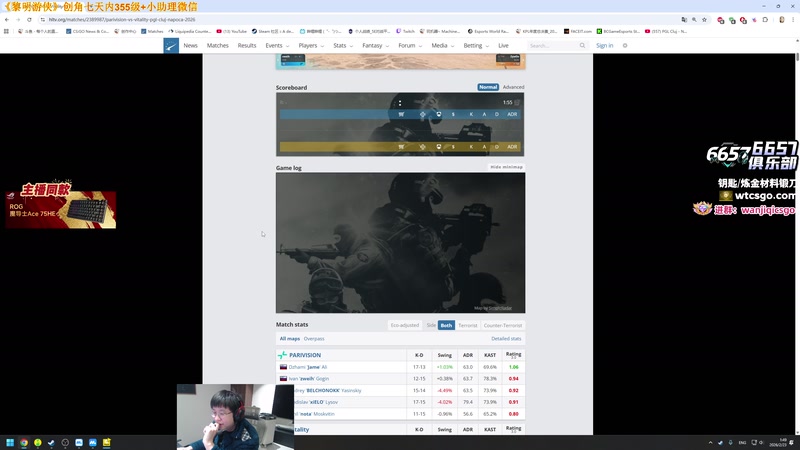The image size is (800, 450).
Task: Expand the Betting dropdown menu
Action: point(476,45)
